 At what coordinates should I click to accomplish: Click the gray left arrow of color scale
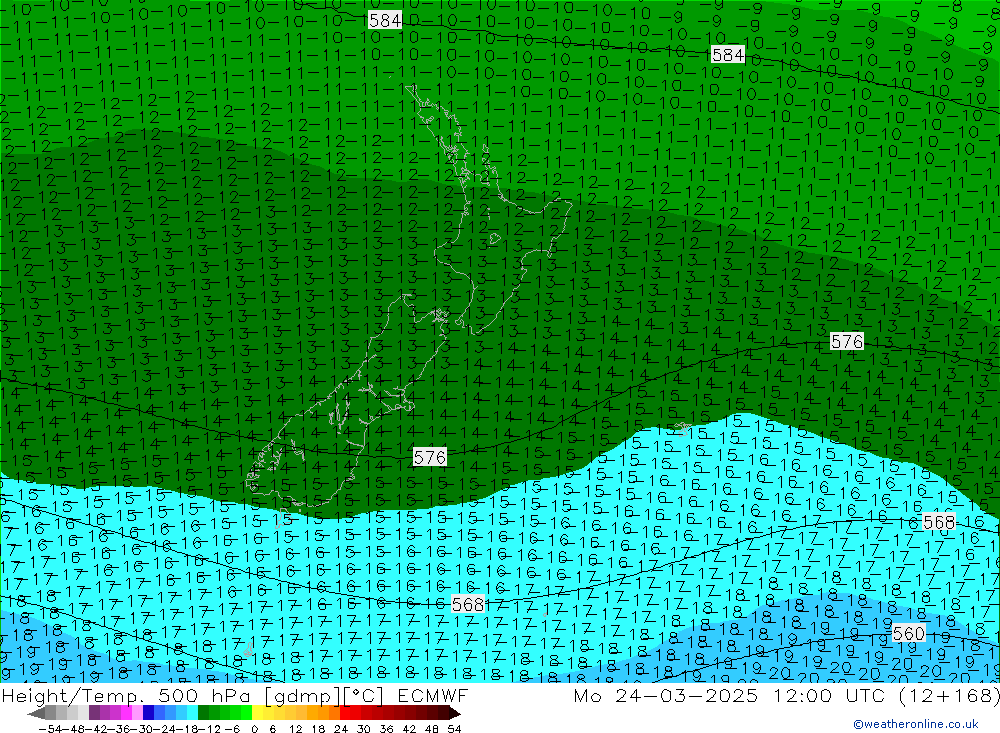tap(36, 713)
